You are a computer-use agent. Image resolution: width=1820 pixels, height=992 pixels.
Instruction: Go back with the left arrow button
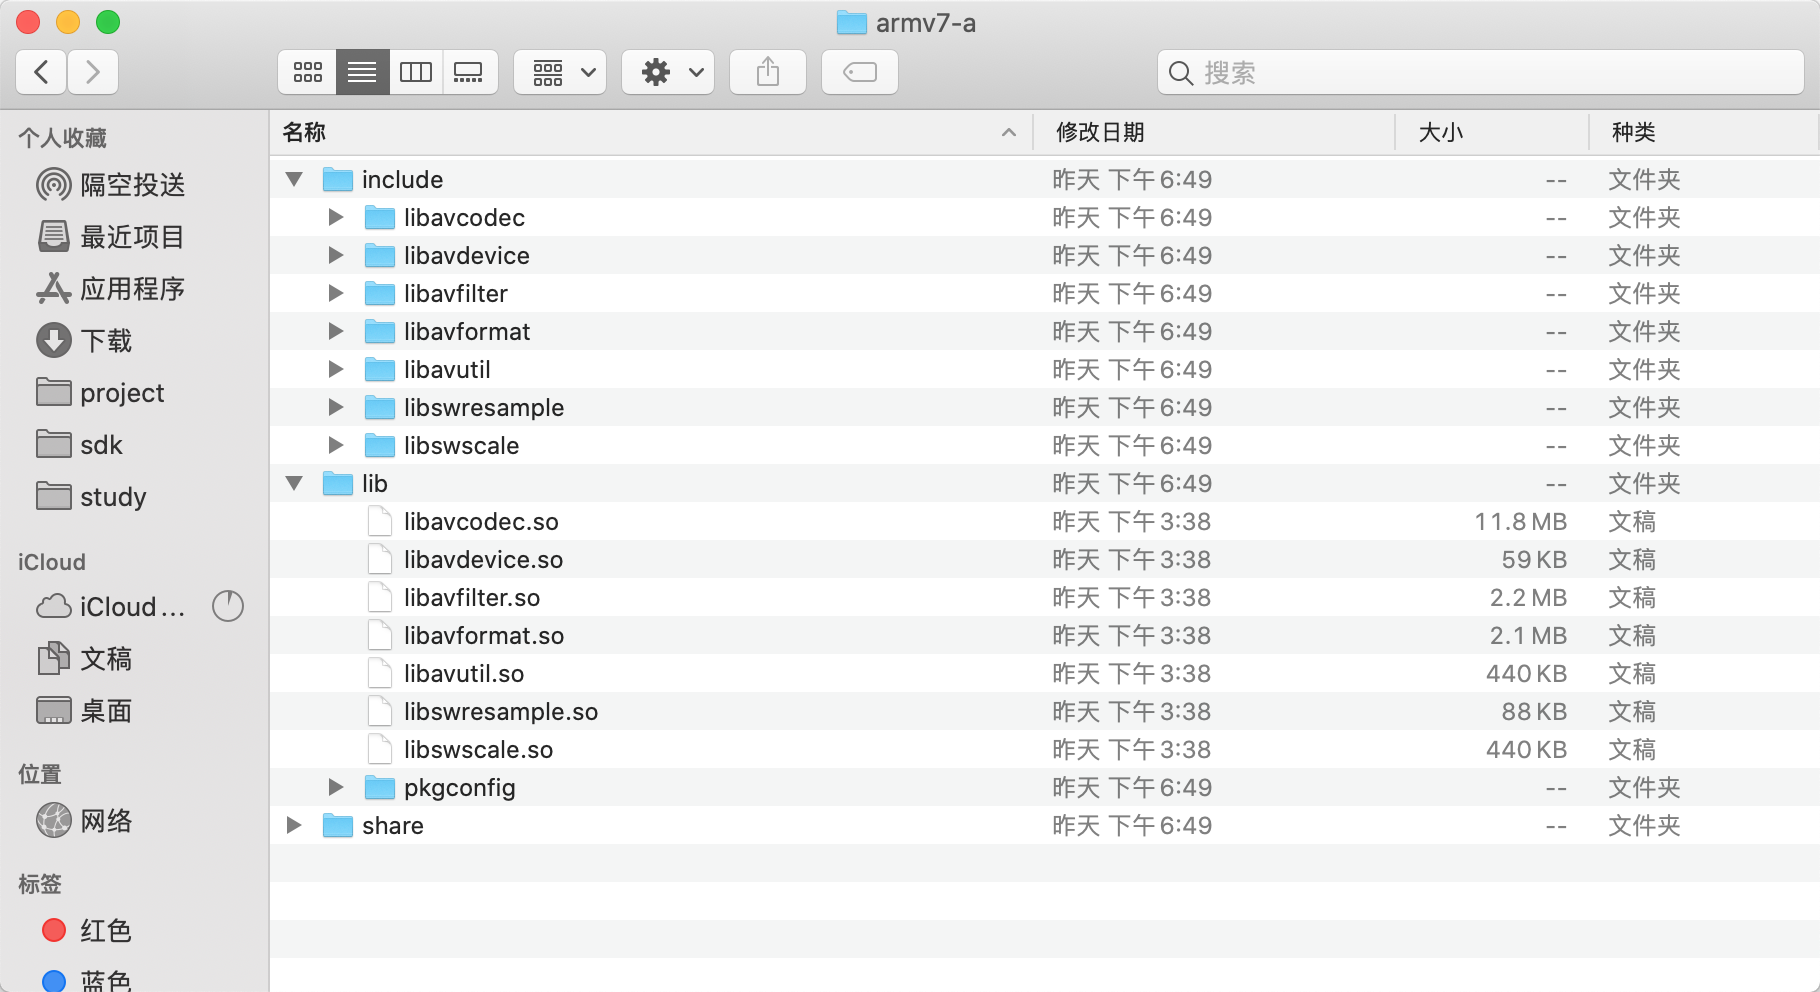click(x=42, y=72)
